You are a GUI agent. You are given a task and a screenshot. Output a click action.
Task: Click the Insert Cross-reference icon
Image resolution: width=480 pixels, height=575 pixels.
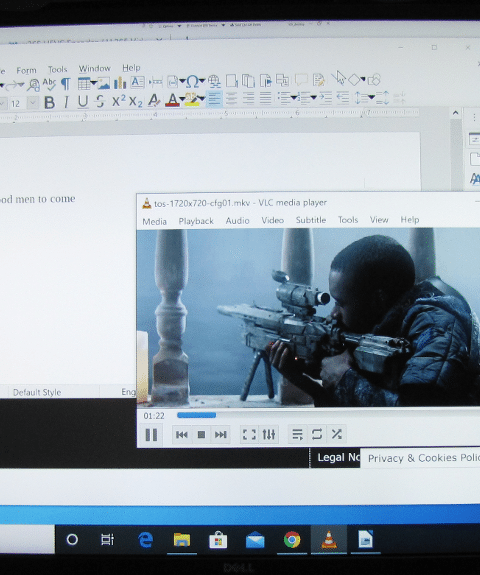(282, 80)
